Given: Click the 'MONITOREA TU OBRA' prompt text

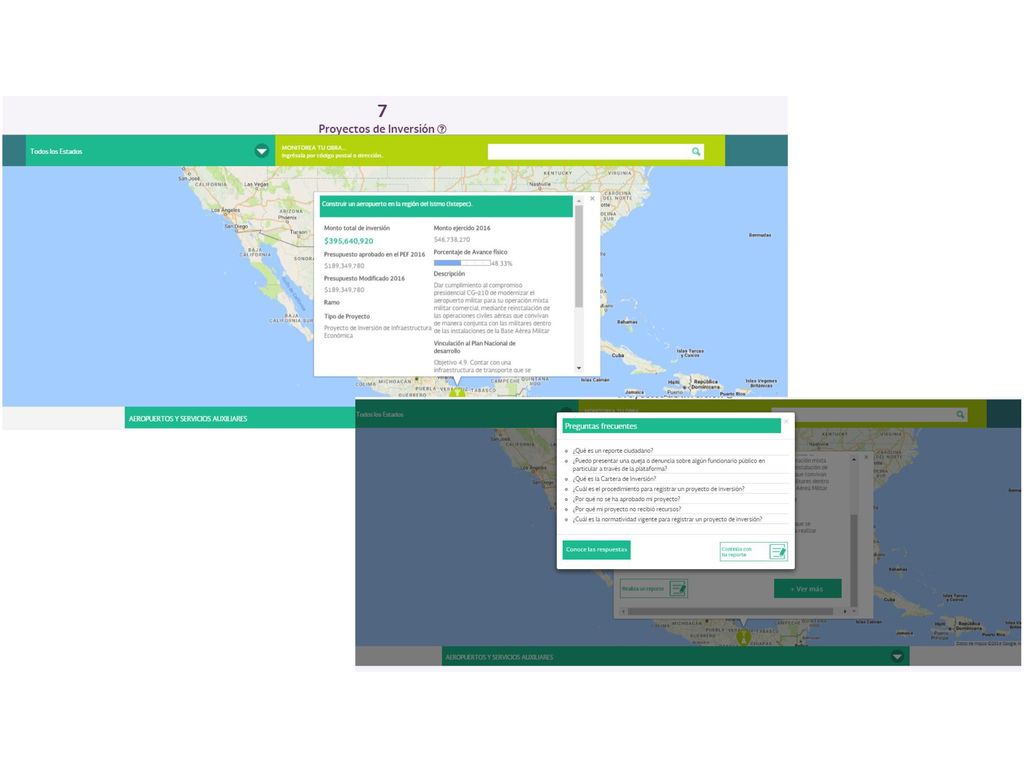Looking at the screenshot, I should (314, 148).
